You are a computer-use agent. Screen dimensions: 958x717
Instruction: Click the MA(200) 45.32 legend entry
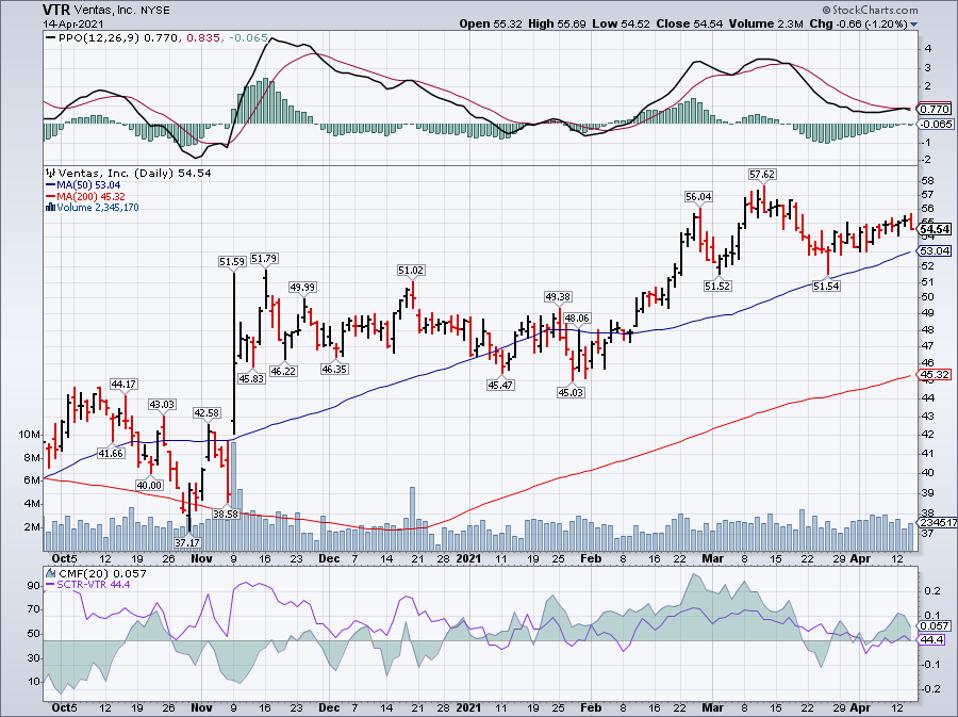click(91, 196)
